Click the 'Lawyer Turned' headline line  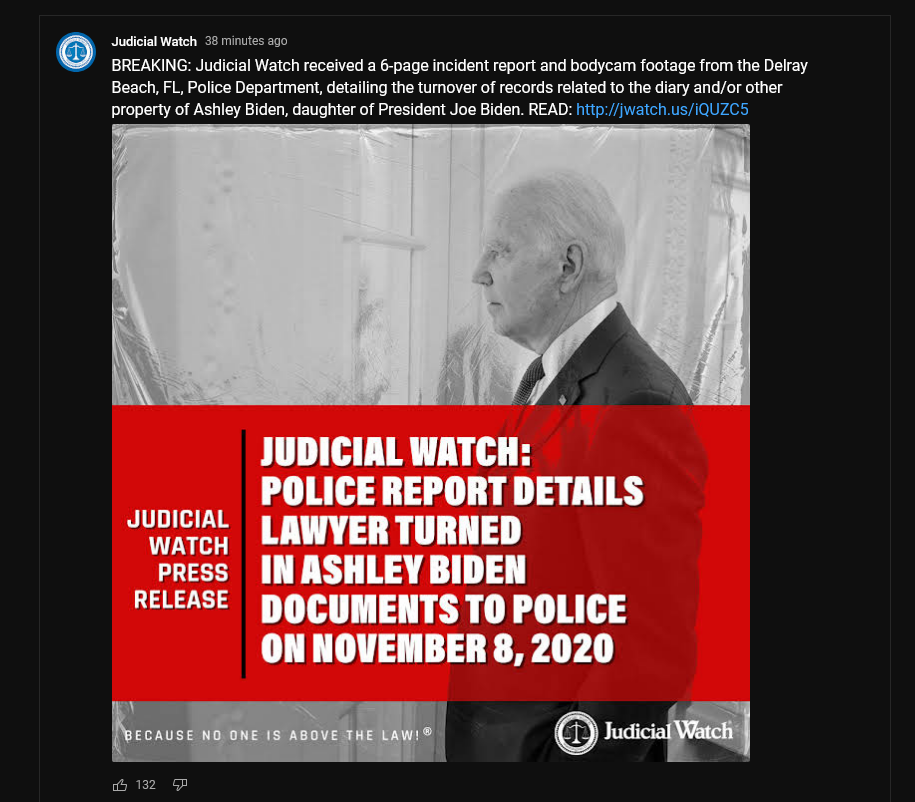pyautogui.click(x=391, y=531)
